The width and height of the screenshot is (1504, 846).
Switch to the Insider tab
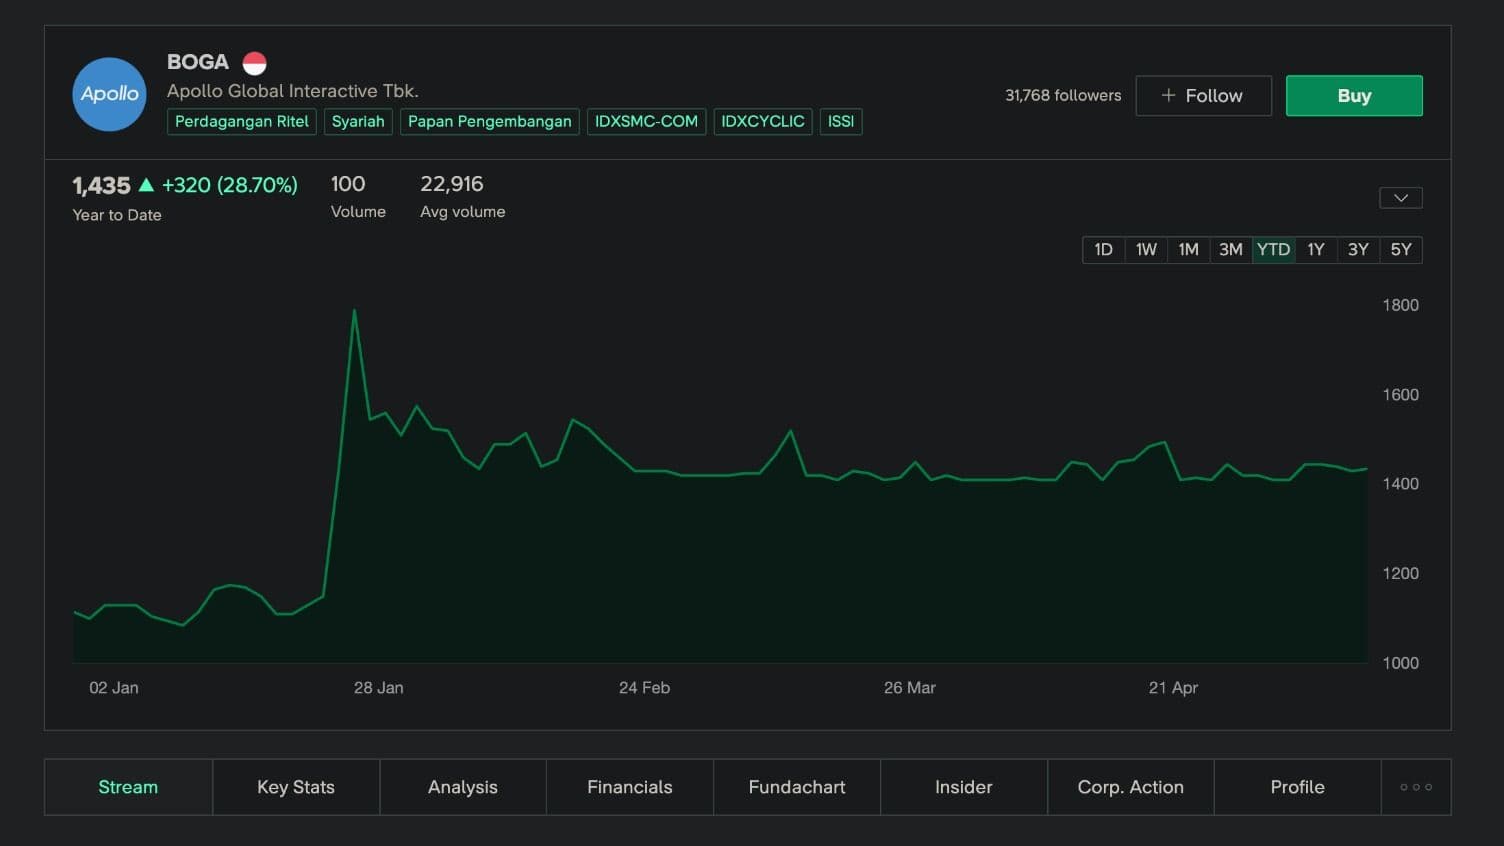coord(964,787)
